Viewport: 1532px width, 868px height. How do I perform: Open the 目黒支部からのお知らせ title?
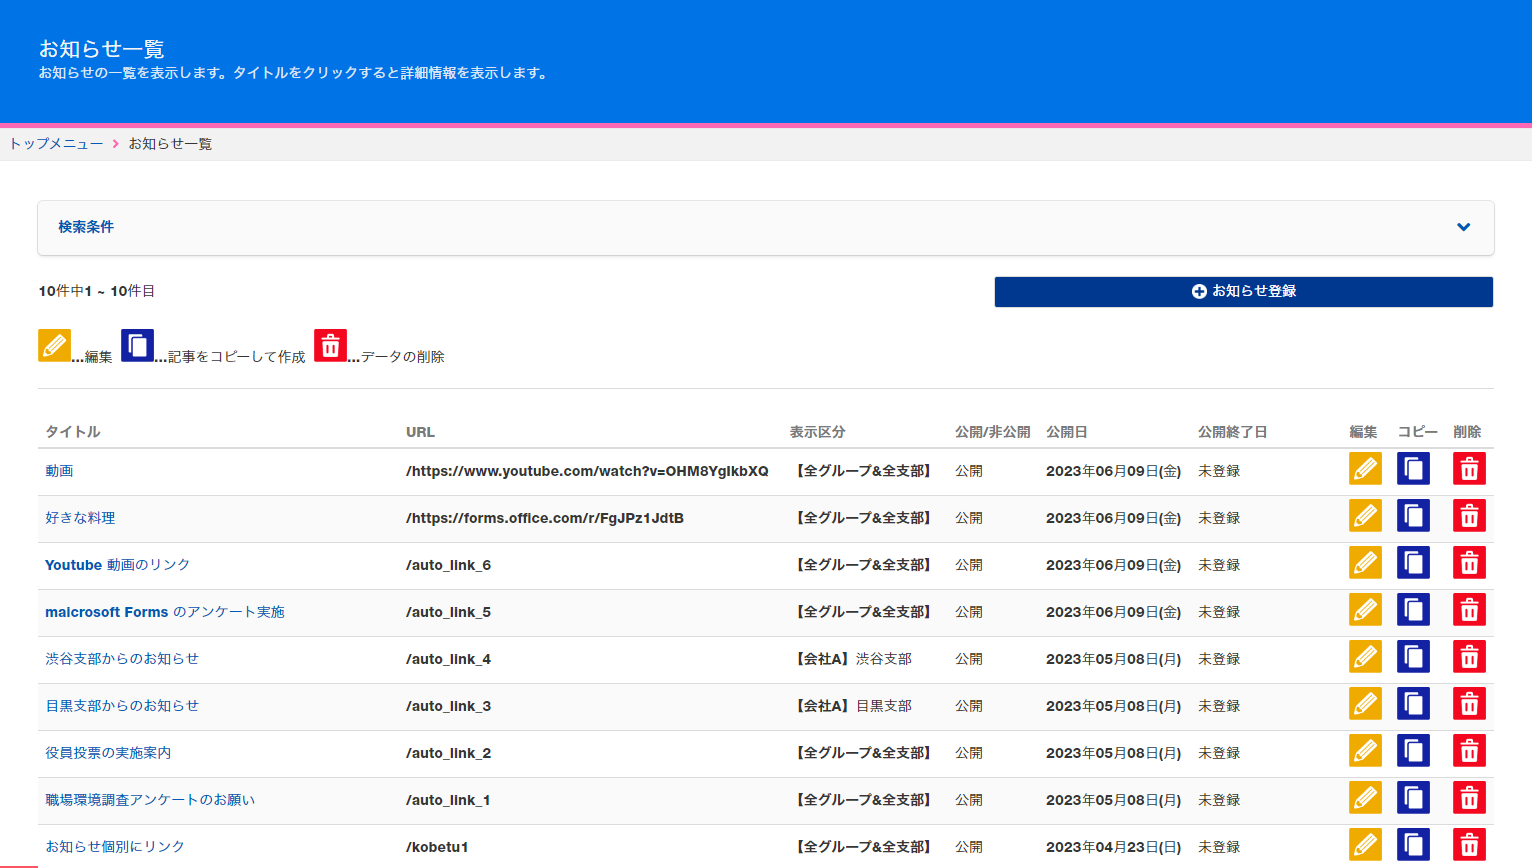point(122,706)
